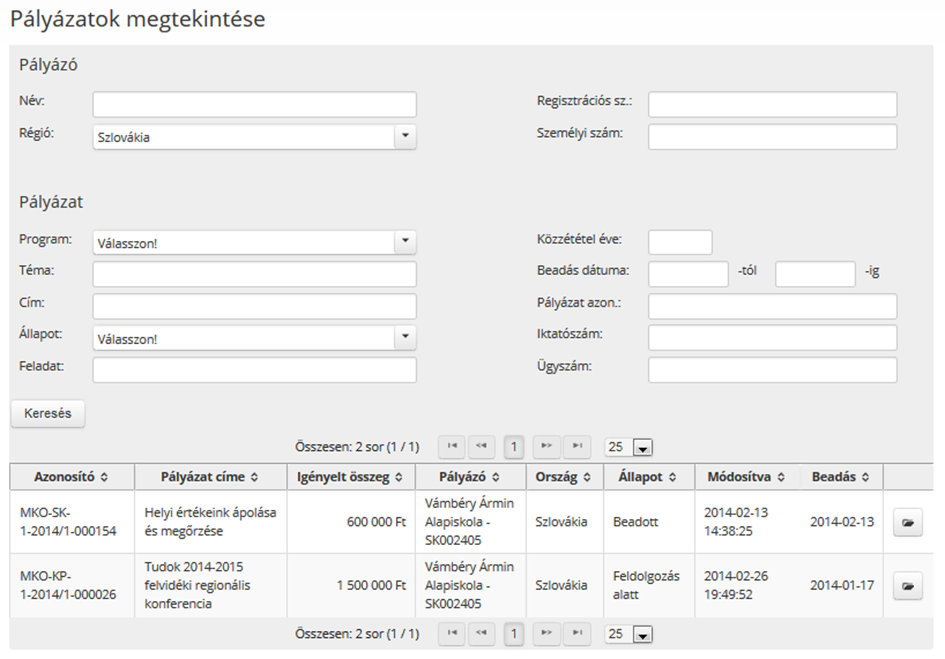
Task: Sort table by Beadás column
Action: click(x=841, y=477)
